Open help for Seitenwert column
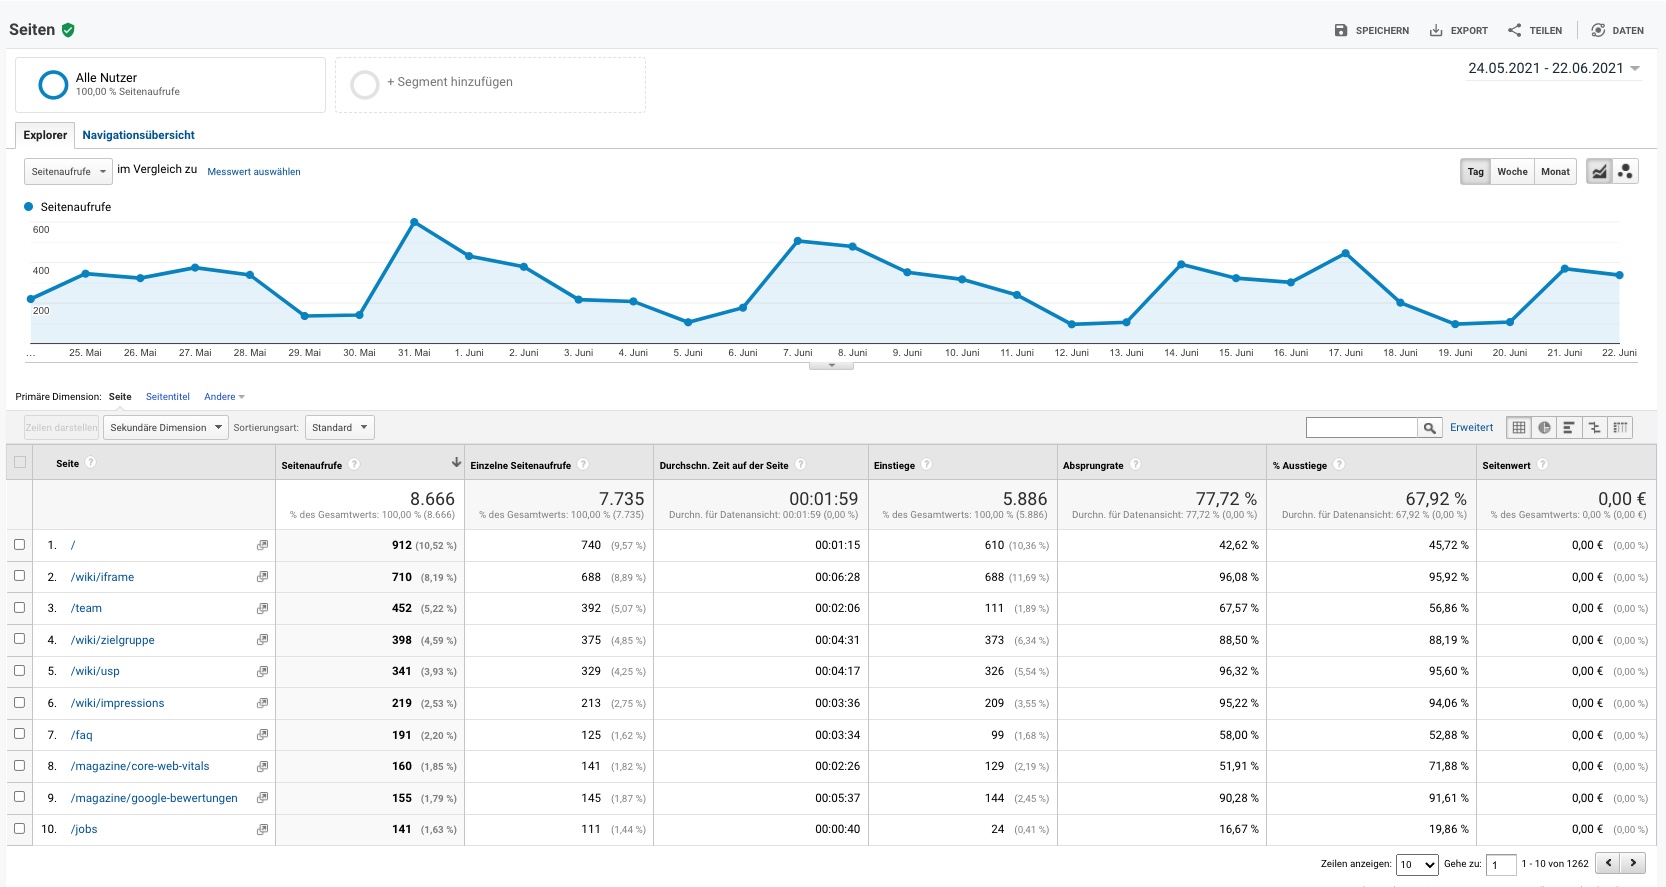The image size is (1666, 887). 1542,464
